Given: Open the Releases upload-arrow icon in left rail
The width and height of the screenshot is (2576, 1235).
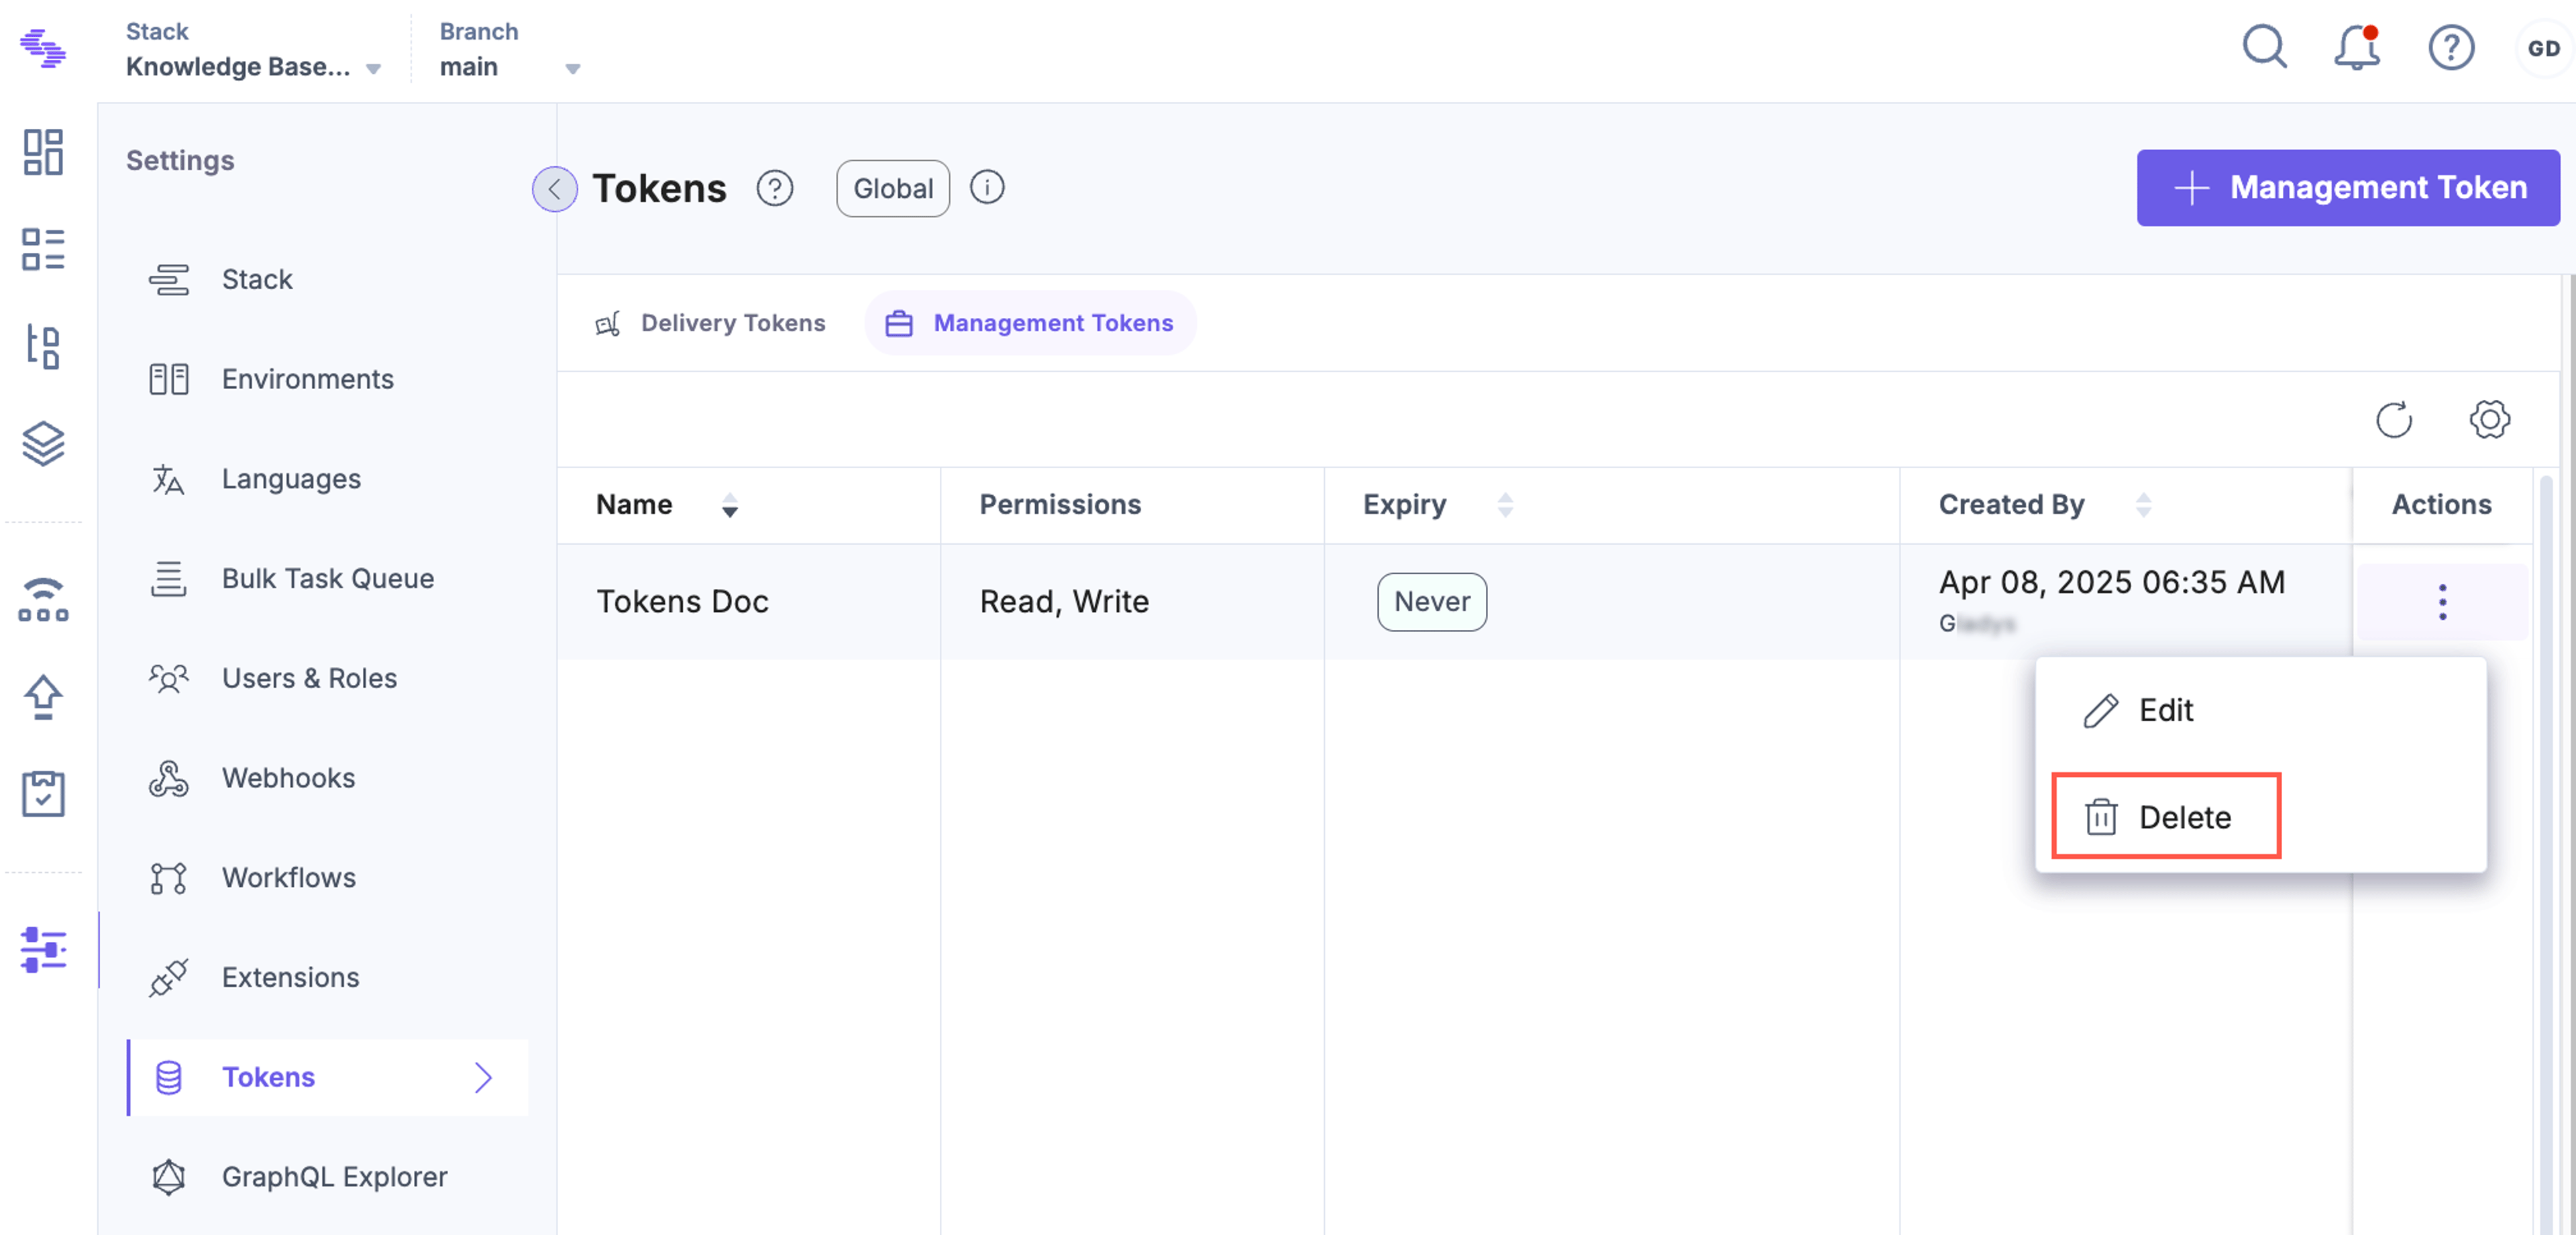Looking at the screenshot, I should (x=43, y=697).
